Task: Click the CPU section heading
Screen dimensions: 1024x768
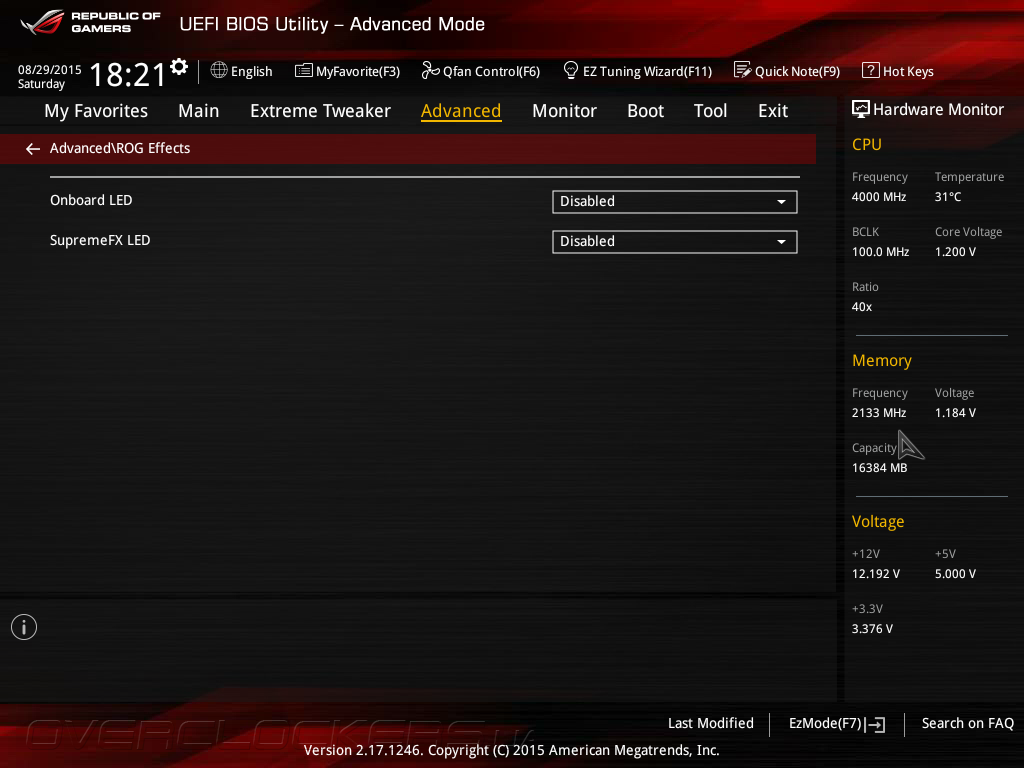Action: [867, 144]
